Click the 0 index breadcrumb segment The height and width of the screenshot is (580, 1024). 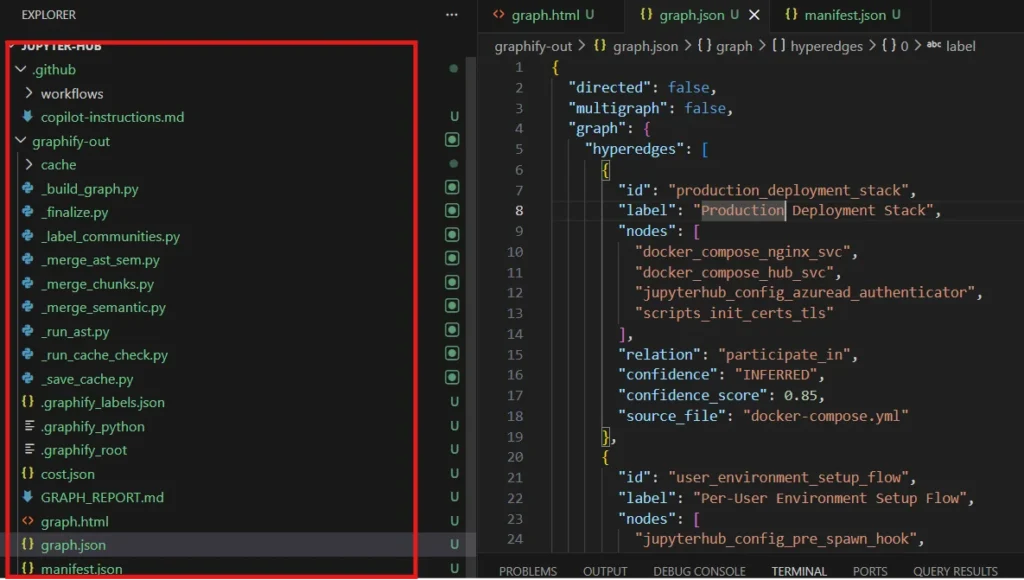click(904, 46)
